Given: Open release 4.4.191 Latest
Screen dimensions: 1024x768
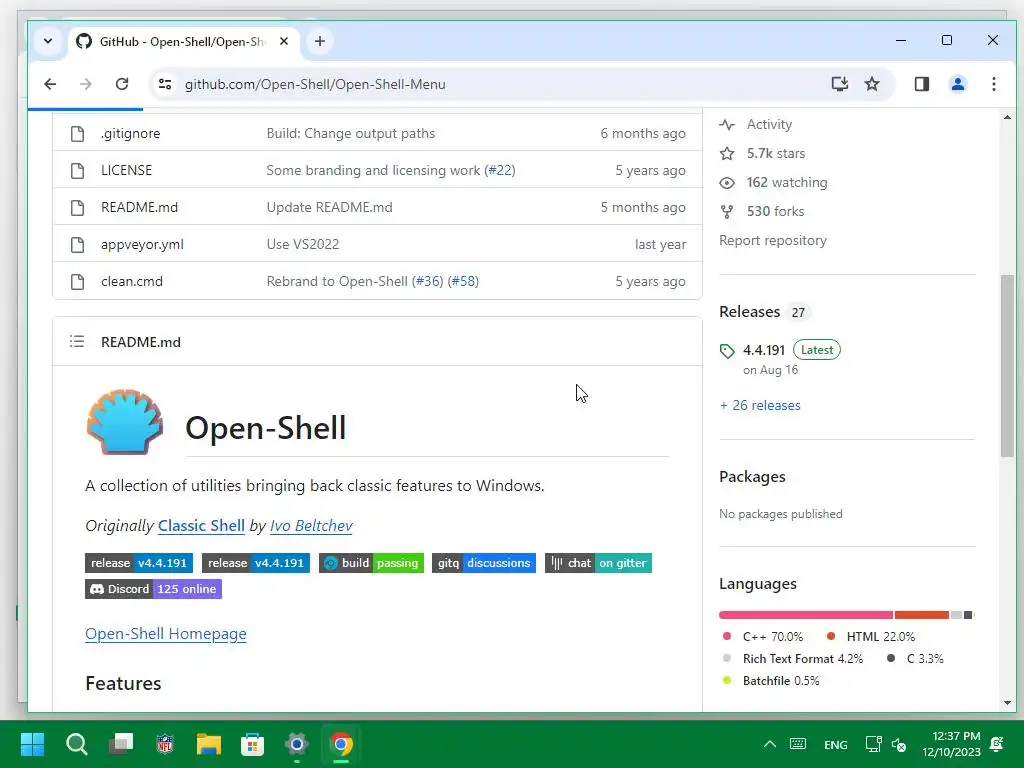Looking at the screenshot, I should 780,350.
